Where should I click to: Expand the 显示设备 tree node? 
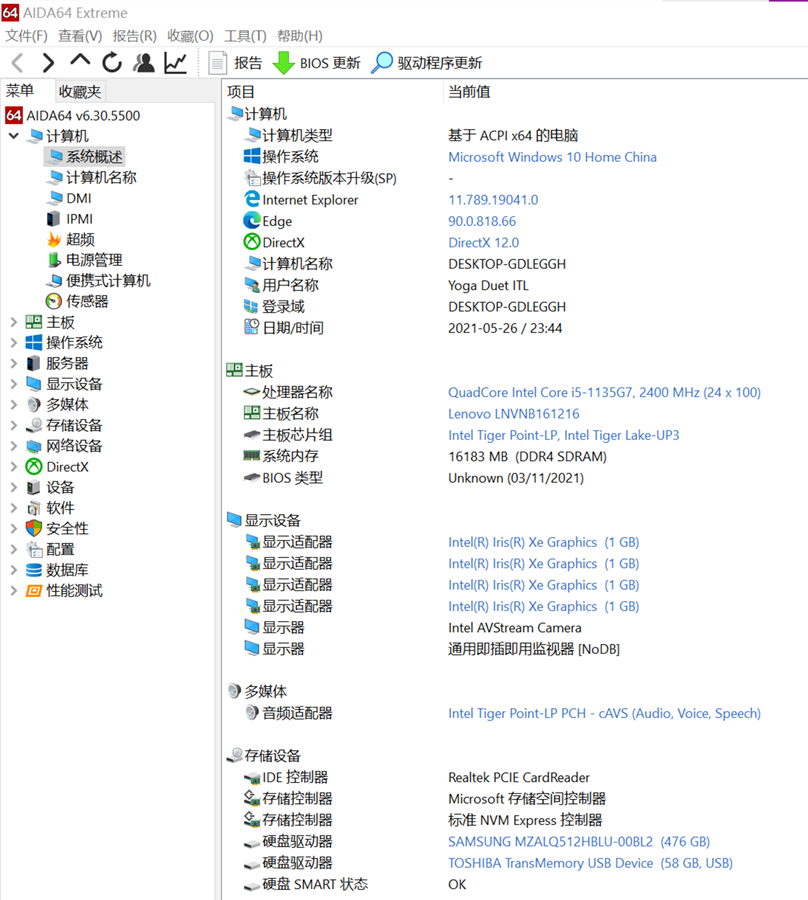(14, 384)
